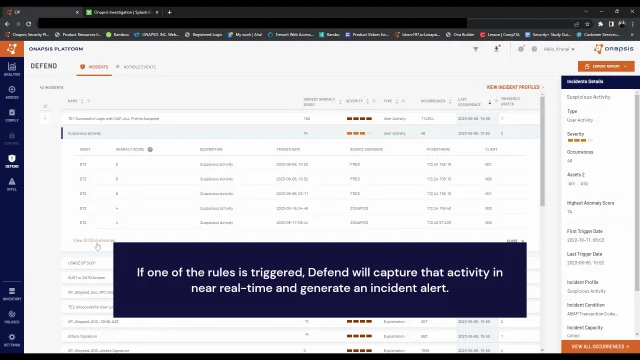Click the Incidents Details panel header
Viewport: 640px width, 360px height.
coord(600,82)
